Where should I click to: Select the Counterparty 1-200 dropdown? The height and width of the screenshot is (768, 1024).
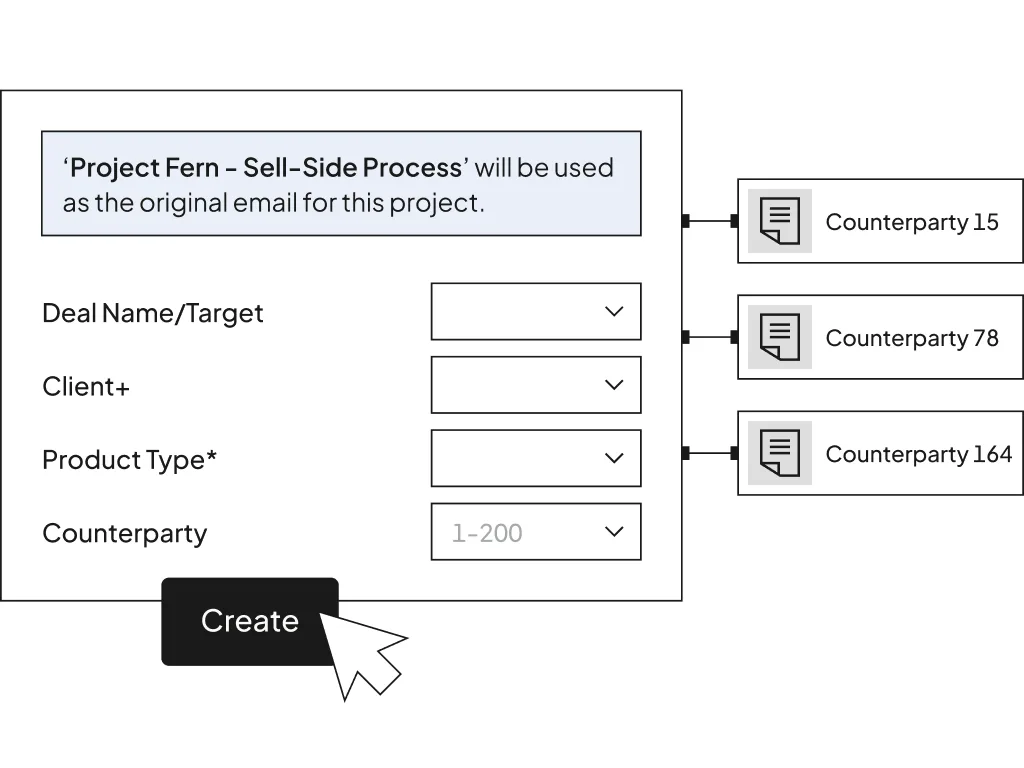point(536,532)
